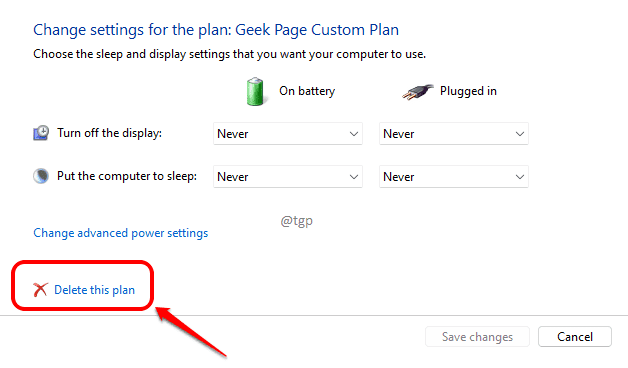Click the Cancel button
Viewport: 628px width, 368px height.
(x=575, y=337)
